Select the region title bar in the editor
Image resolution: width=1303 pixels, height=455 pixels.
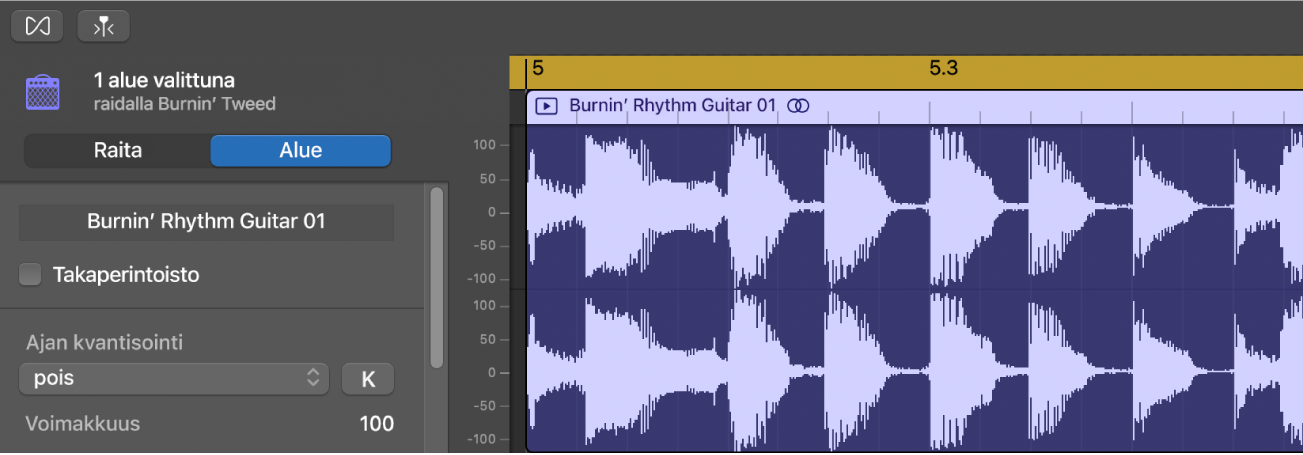click(1000, 106)
